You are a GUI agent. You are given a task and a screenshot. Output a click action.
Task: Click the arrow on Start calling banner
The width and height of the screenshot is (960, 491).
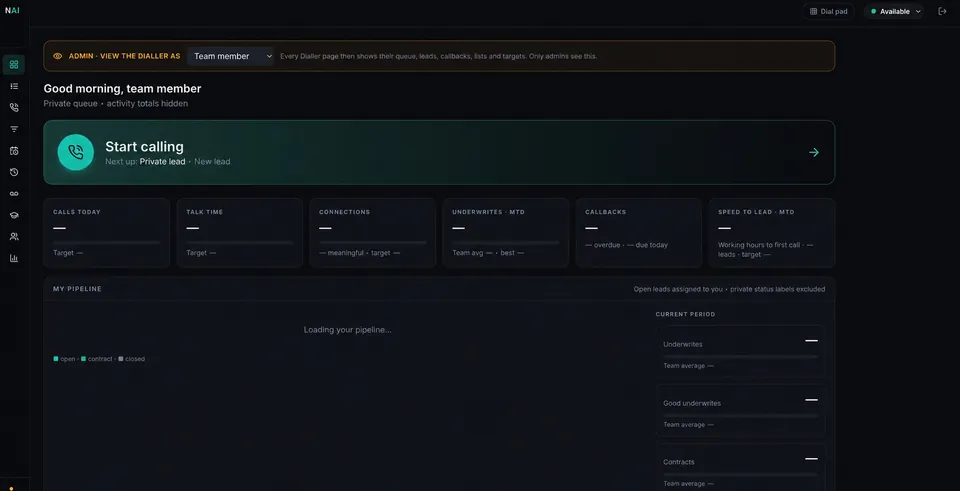tap(814, 152)
